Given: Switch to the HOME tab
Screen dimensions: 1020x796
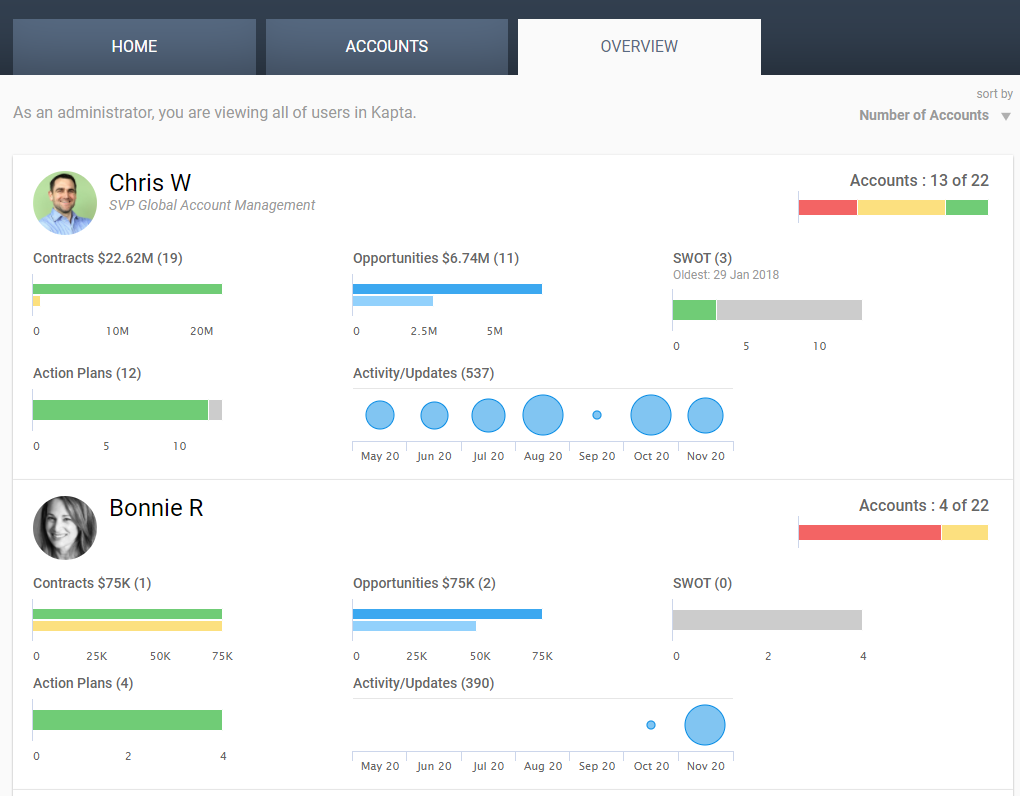Looking at the screenshot, I should click(x=133, y=46).
